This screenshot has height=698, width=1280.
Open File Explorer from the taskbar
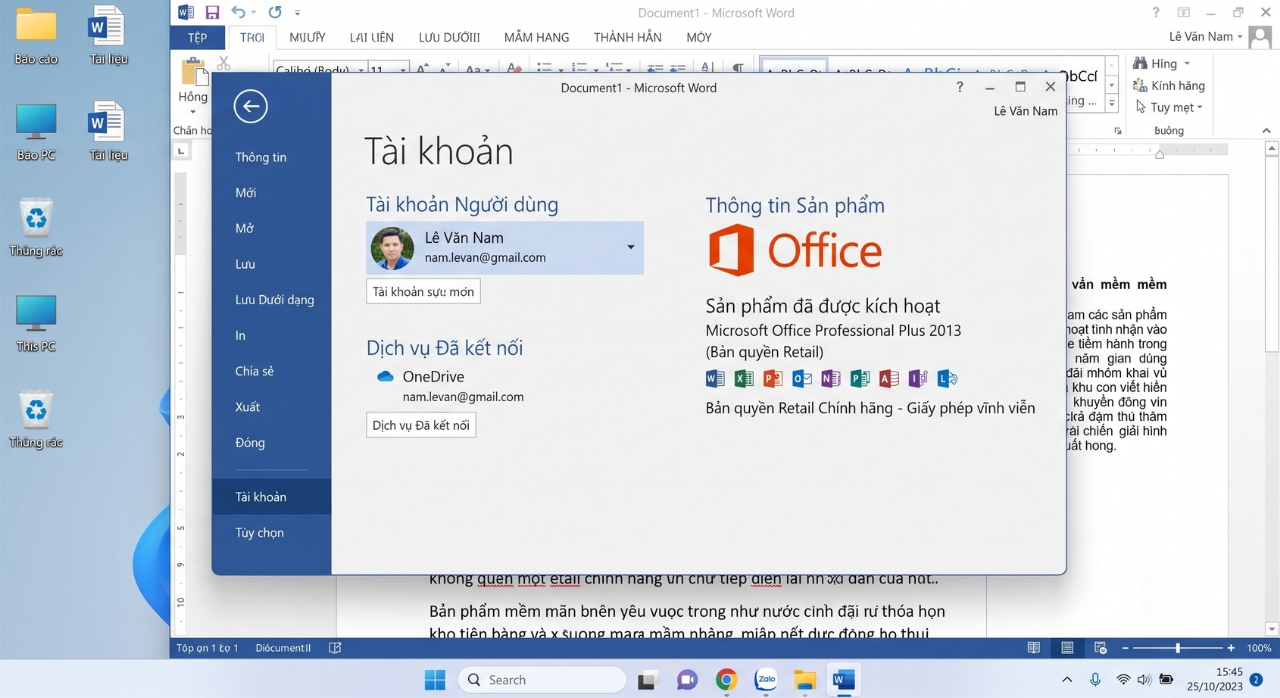[805, 680]
